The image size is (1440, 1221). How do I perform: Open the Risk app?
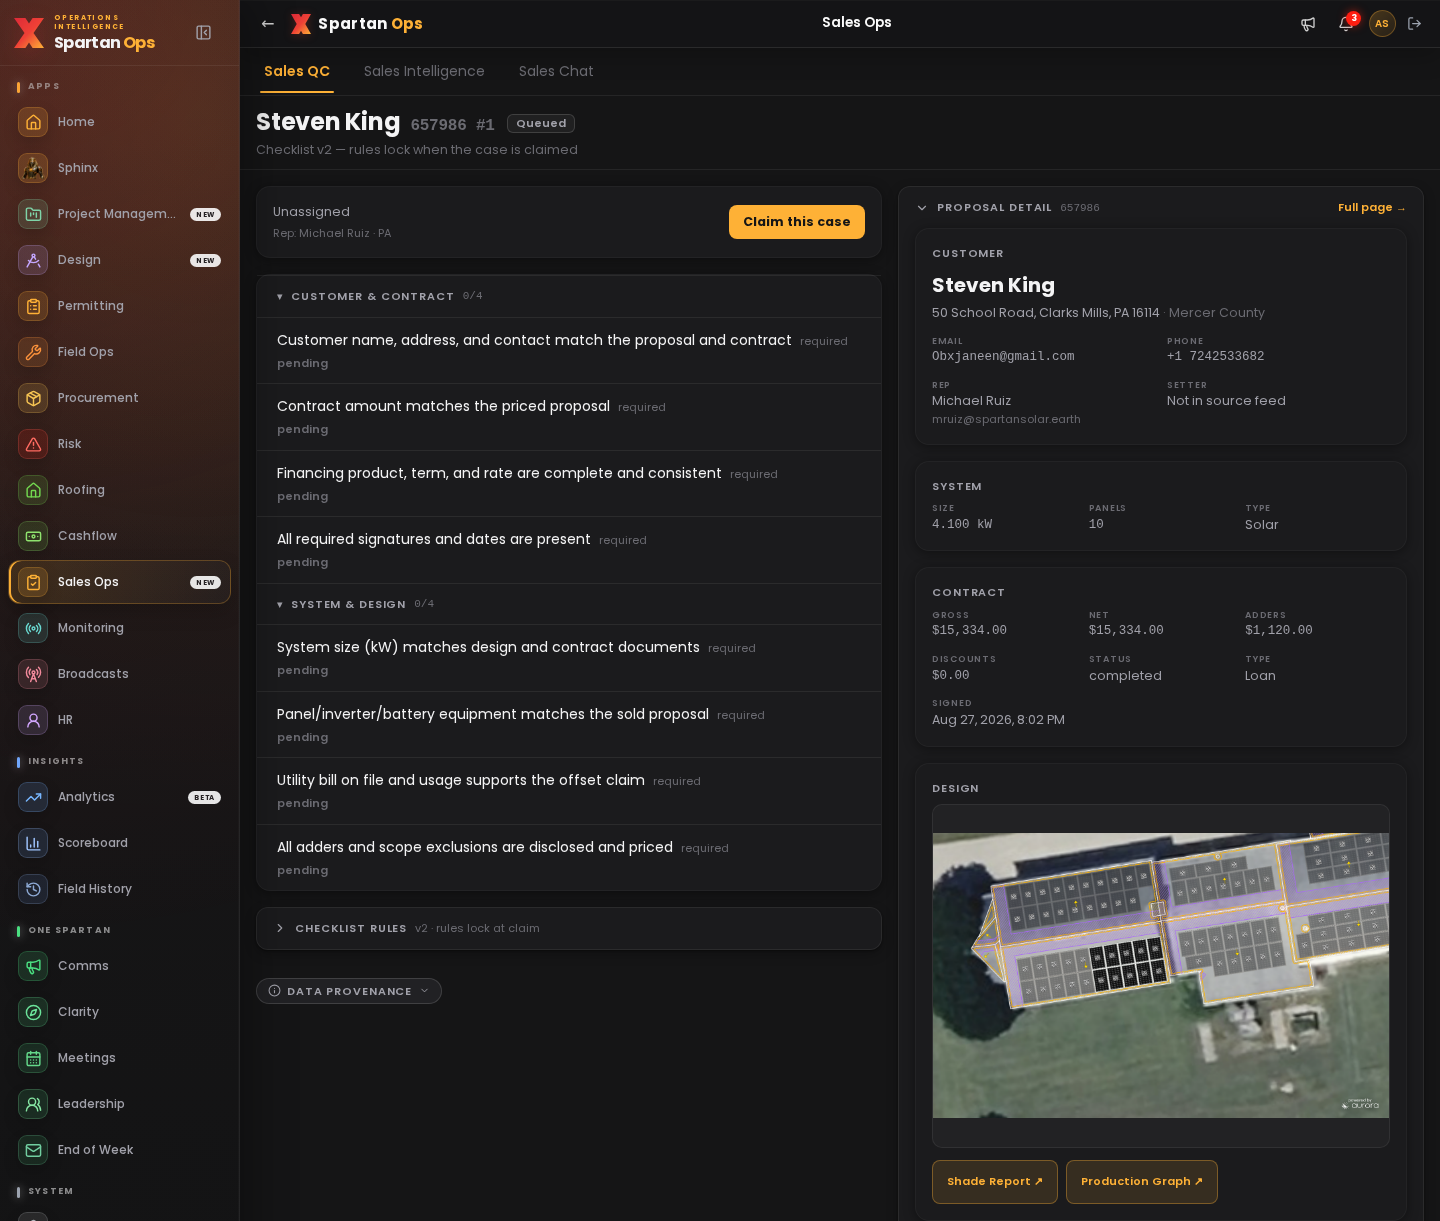point(120,444)
